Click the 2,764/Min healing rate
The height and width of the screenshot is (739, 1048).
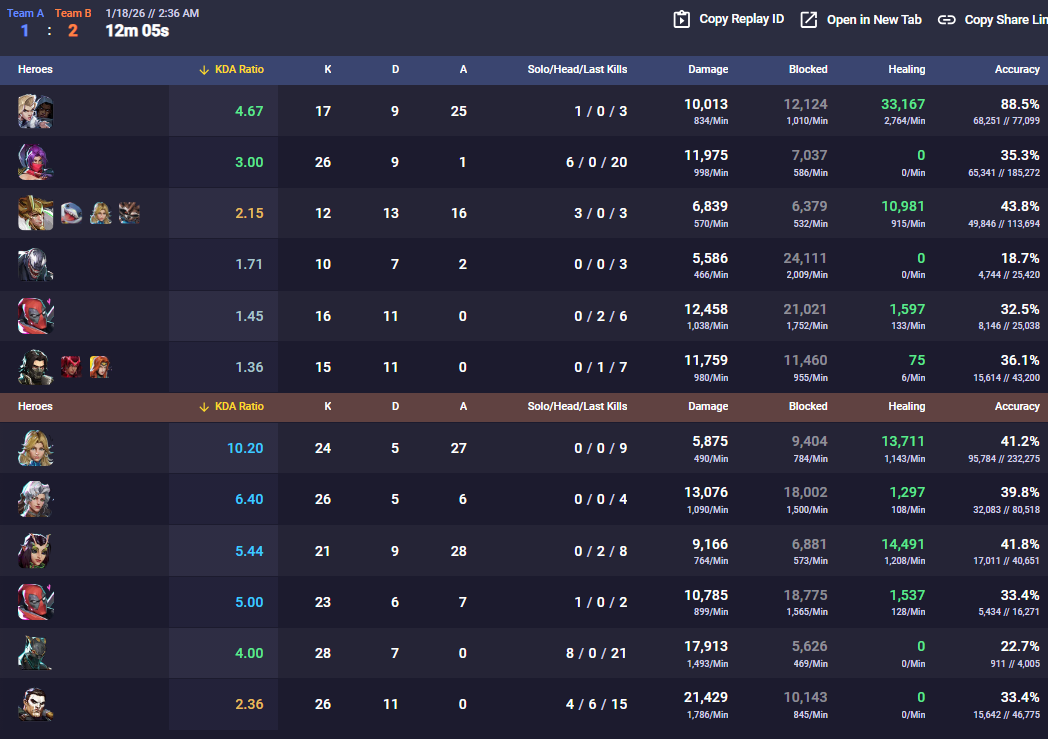[904, 121]
